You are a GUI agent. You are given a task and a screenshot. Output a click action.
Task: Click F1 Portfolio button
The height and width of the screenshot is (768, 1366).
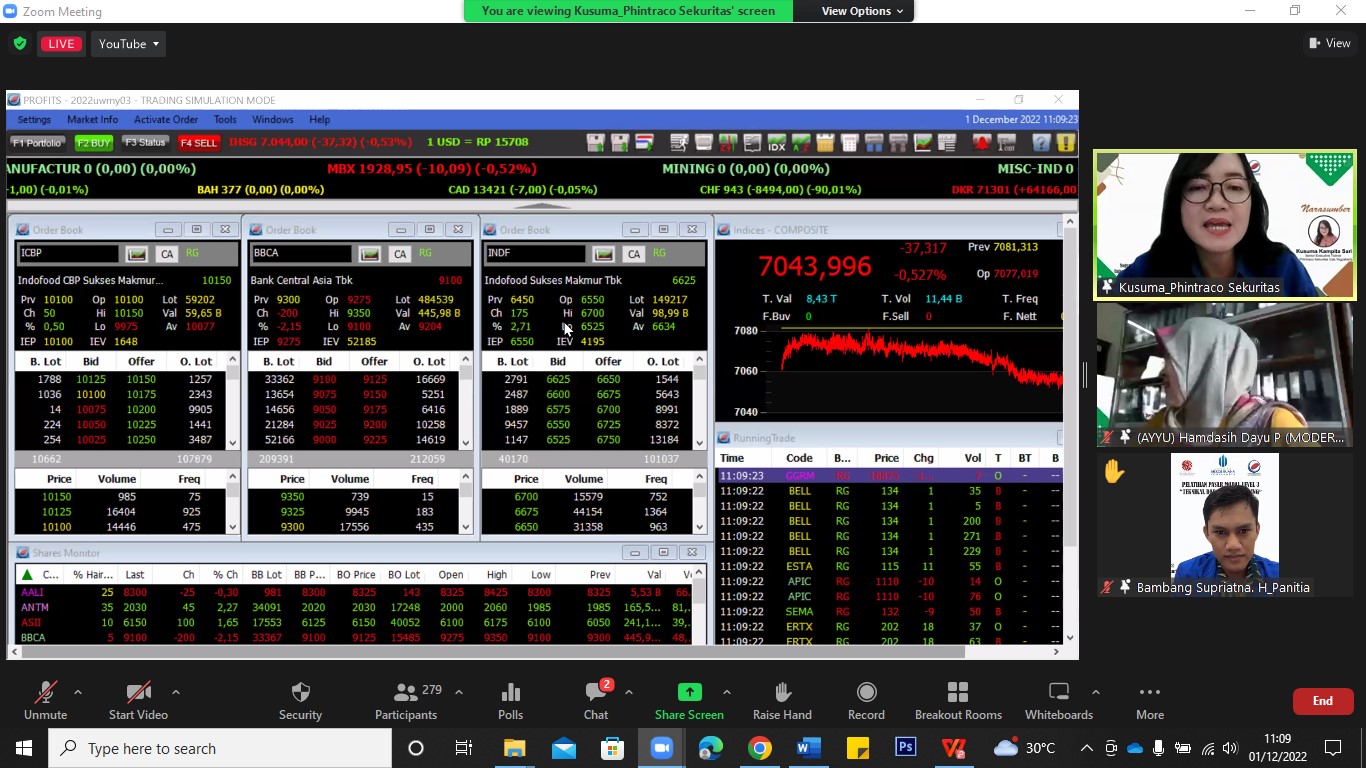38,143
